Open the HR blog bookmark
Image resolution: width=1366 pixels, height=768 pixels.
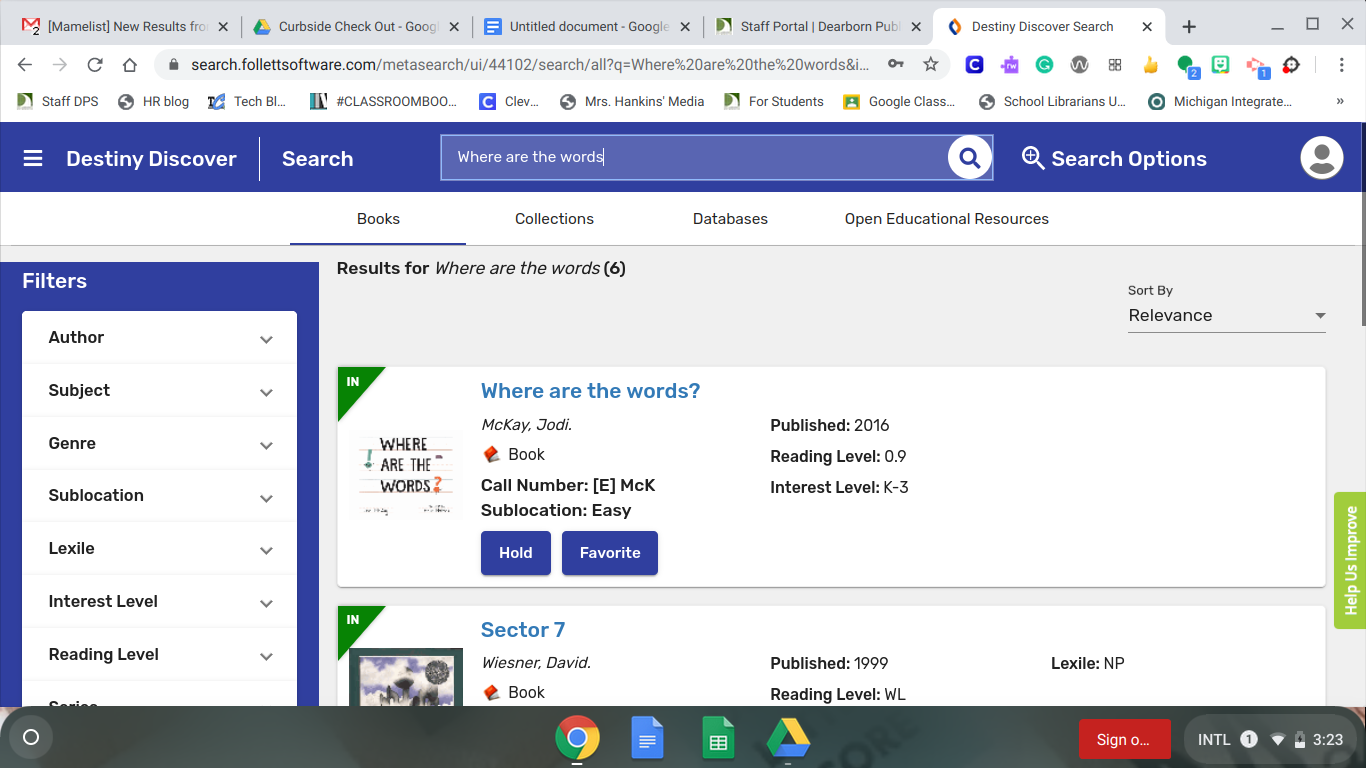(153, 101)
